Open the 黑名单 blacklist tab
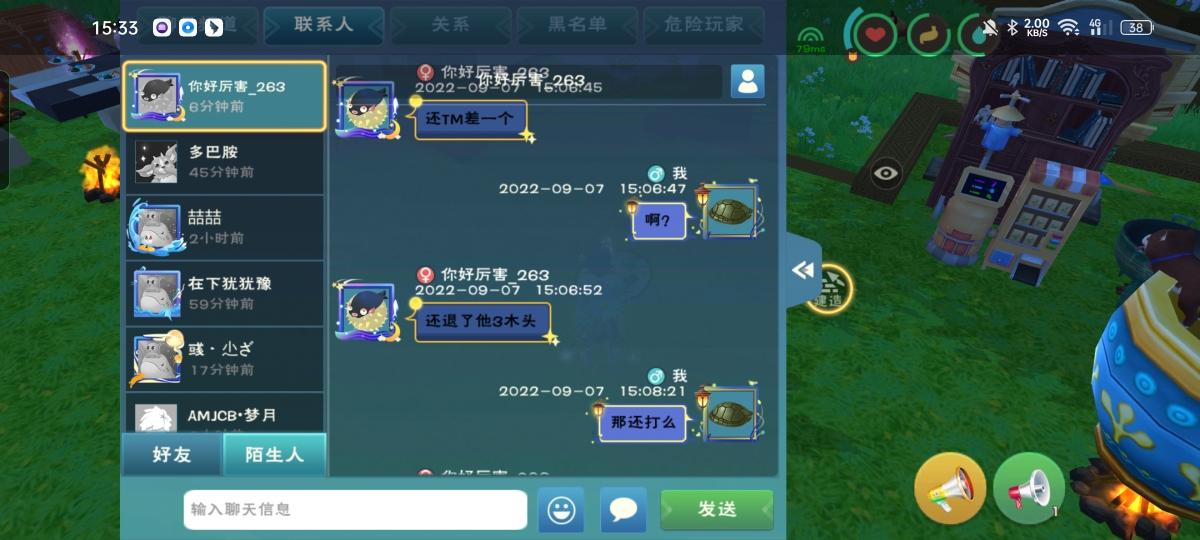1200x540 pixels. click(578, 25)
